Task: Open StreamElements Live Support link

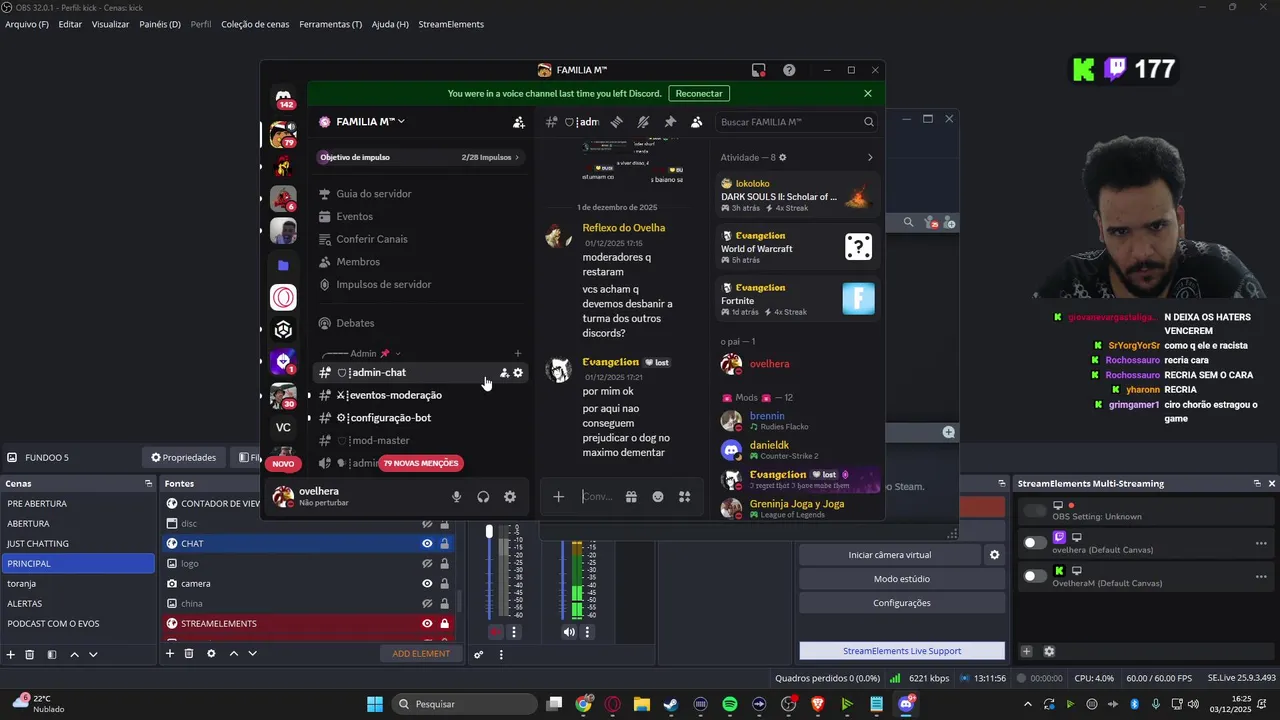Action: click(902, 651)
